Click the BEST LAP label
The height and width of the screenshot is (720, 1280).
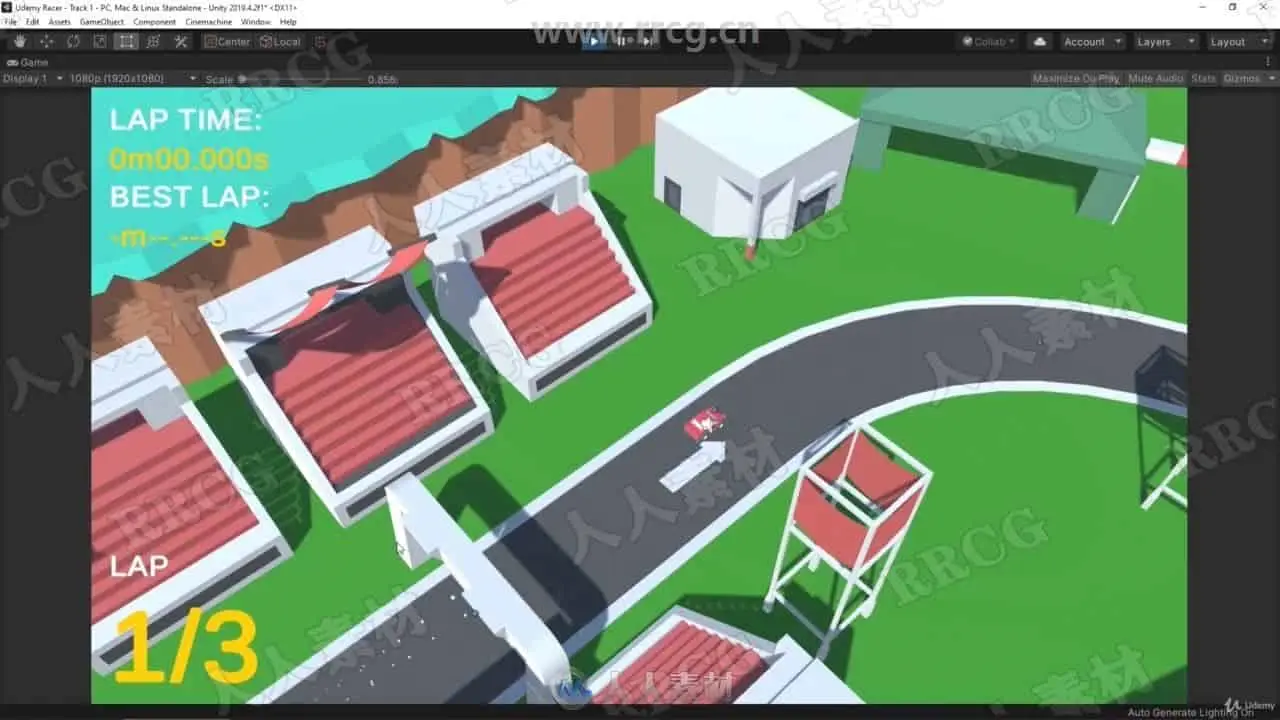tap(190, 197)
